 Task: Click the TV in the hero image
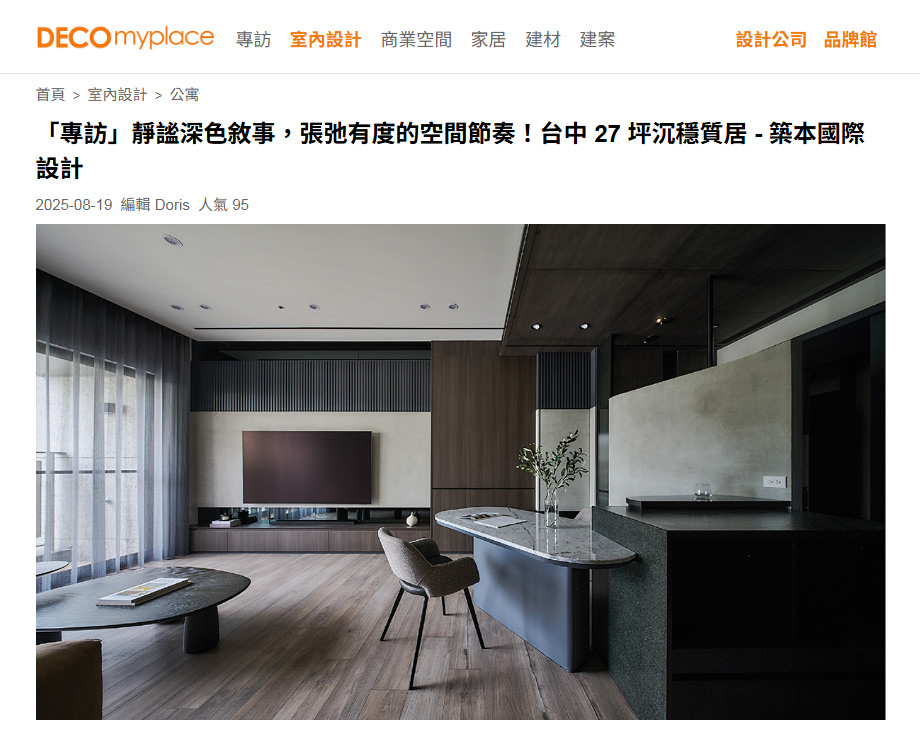coord(307,468)
